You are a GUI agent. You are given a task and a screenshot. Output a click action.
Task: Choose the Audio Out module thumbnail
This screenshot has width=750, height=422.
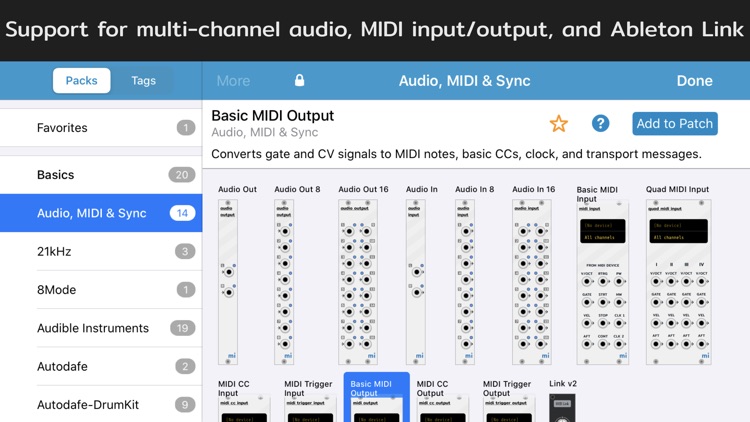click(x=228, y=282)
